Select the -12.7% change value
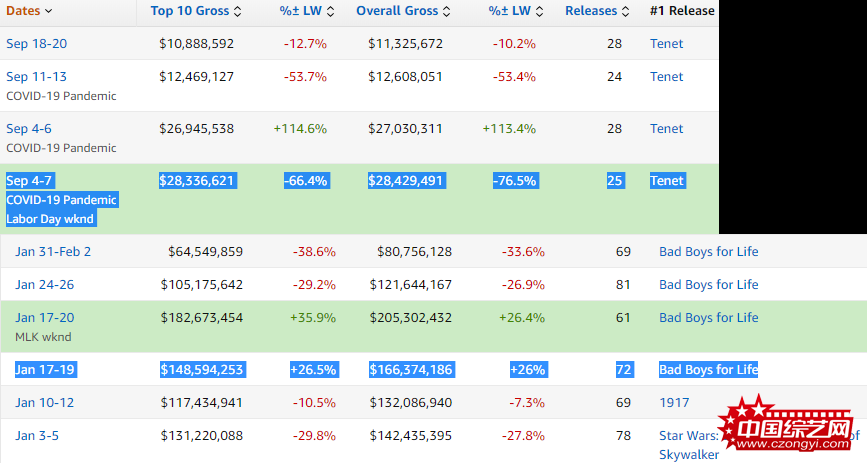The height and width of the screenshot is (463, 867). (x=305, y=44)
